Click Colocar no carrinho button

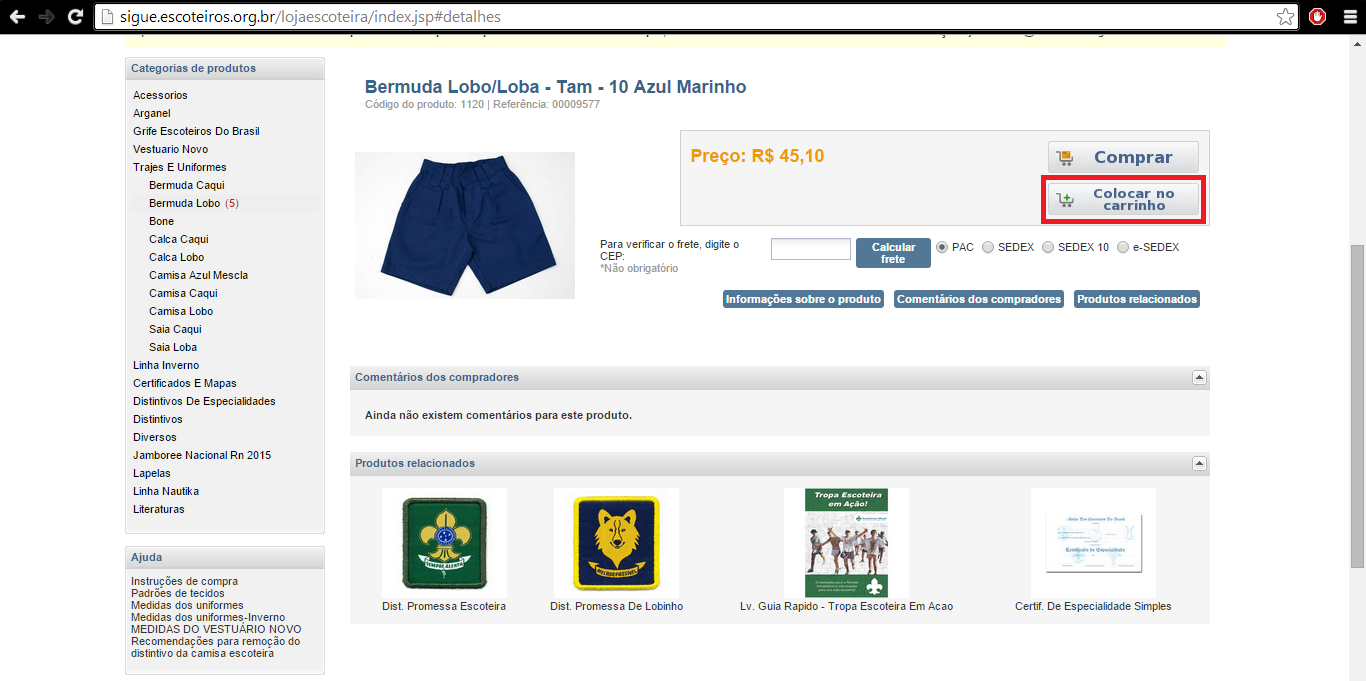1123,200
